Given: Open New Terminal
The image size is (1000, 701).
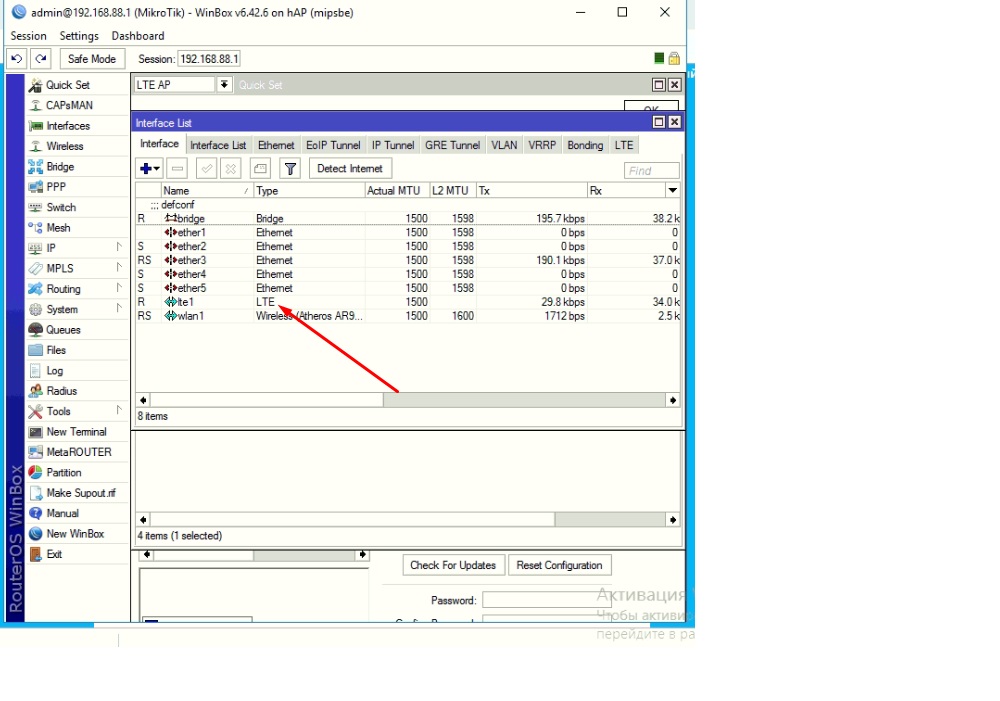Looking at the screenshot, I should point(76,432).
